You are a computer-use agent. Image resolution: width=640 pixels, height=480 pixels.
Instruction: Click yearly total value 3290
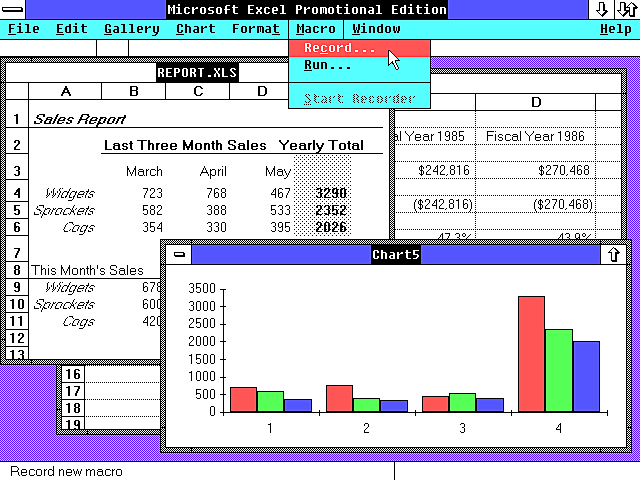331,193
